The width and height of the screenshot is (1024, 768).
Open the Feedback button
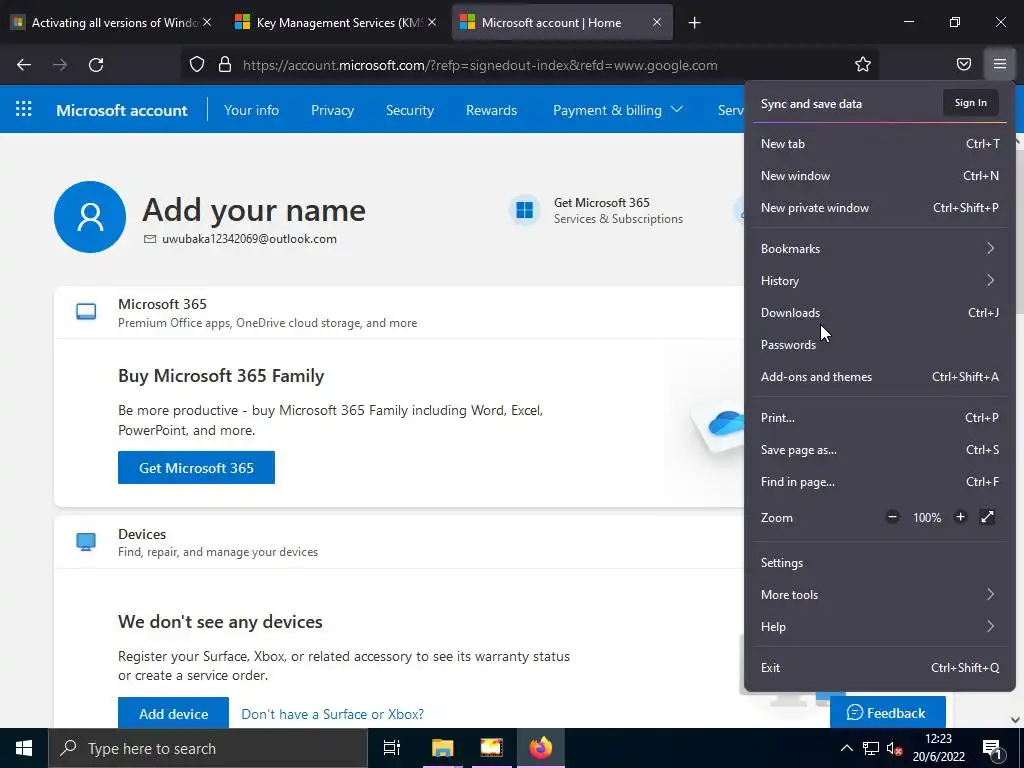[888, 712]
